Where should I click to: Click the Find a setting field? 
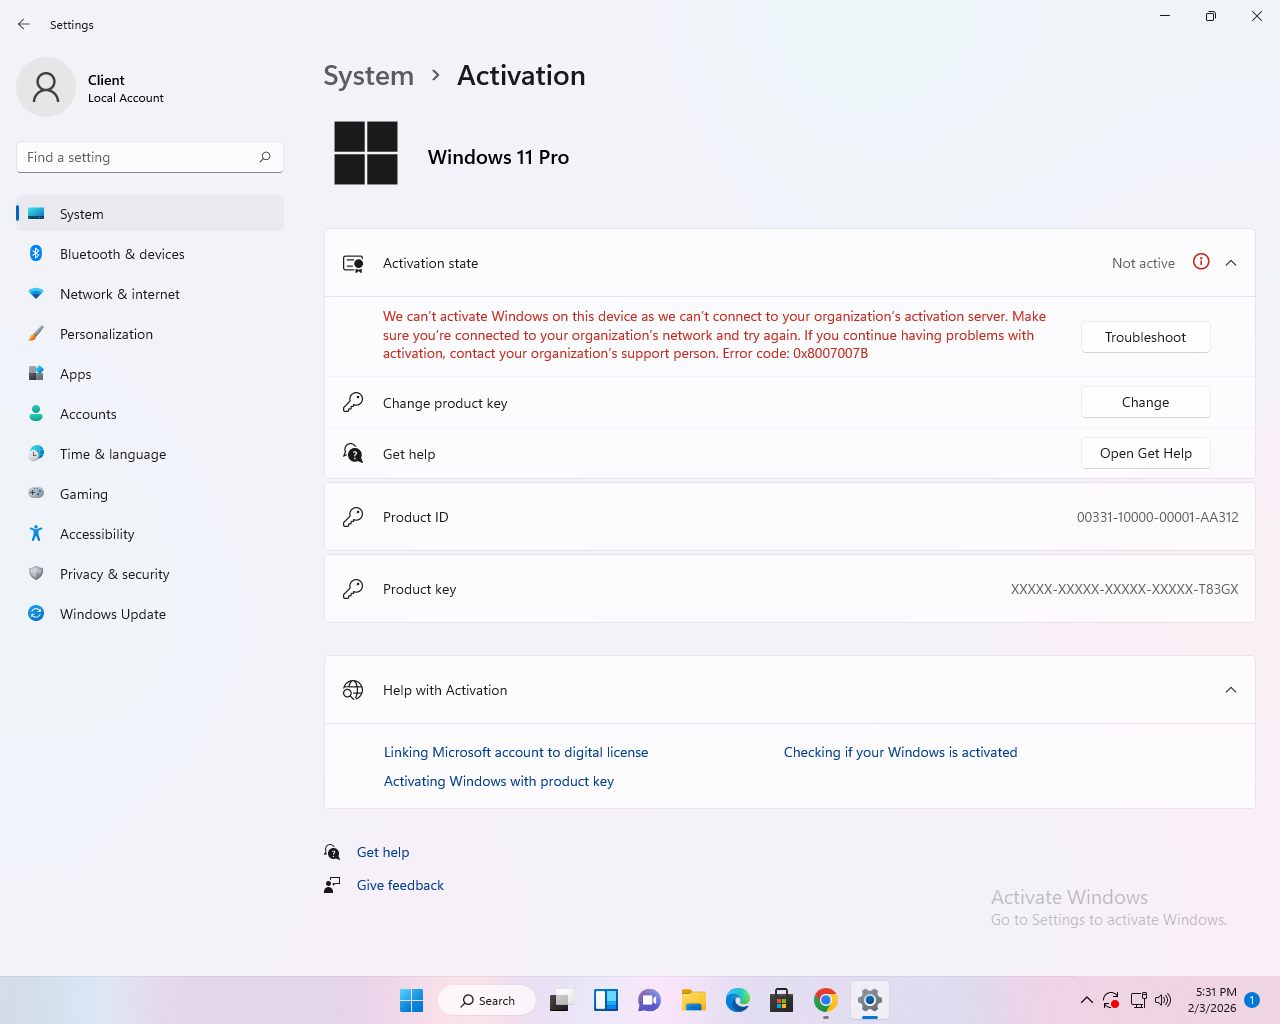pyautogui.click(x=150, y=157)
